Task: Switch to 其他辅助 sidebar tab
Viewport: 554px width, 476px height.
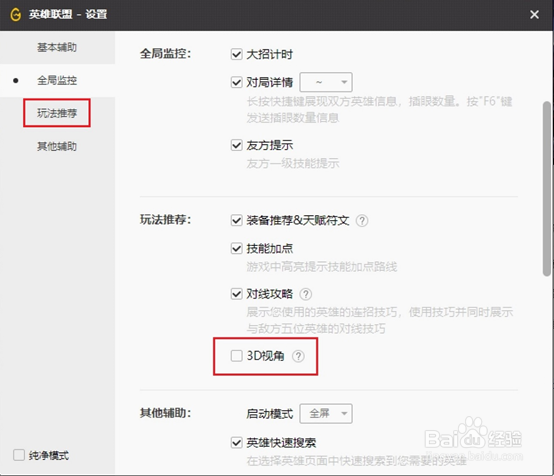Action: click(57, 146)
